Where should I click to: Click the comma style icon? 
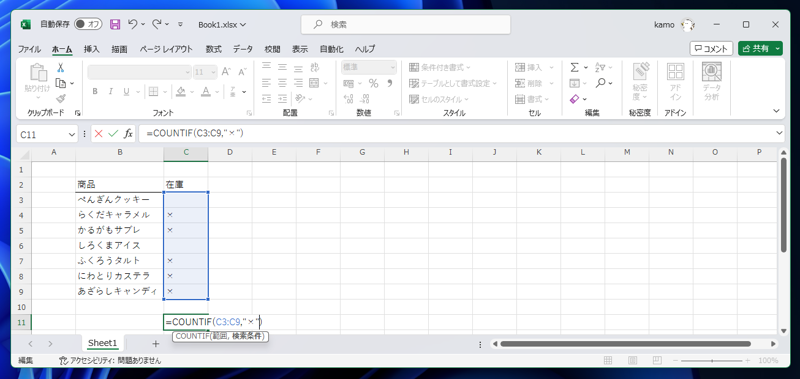(389, 83)
